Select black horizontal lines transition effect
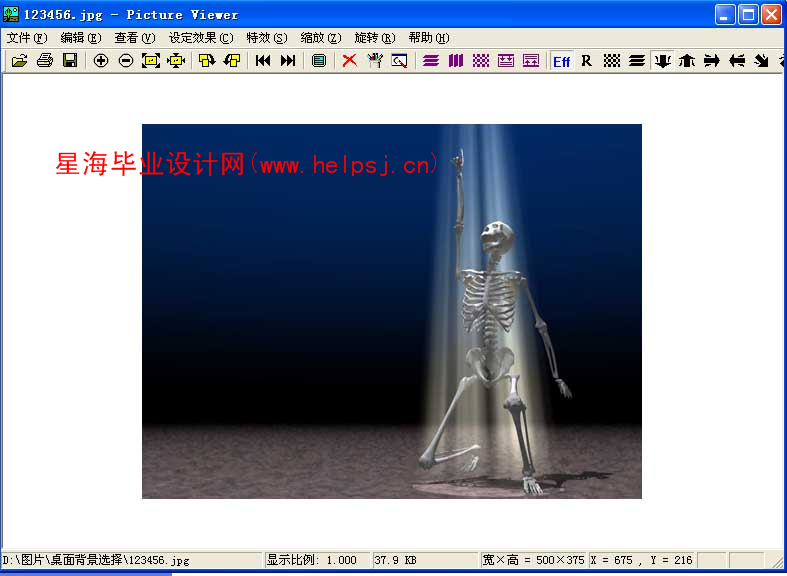The height and width of the screenshot is (576, 787). pos(637,61)
